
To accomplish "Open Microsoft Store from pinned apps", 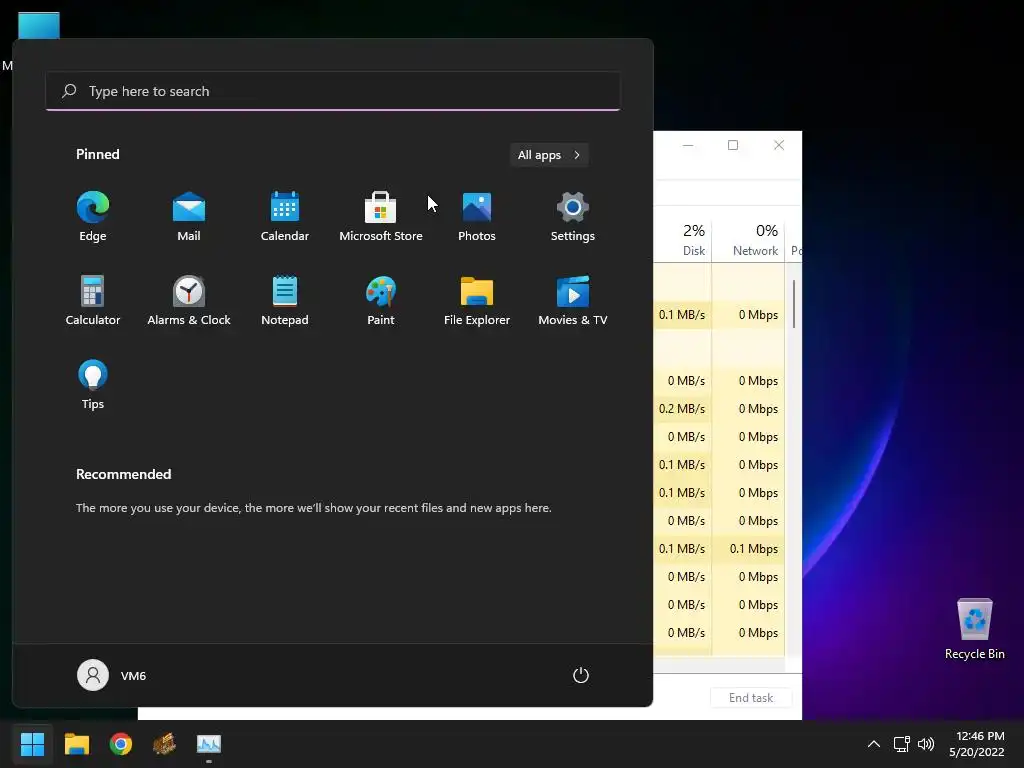I will 381,217.
